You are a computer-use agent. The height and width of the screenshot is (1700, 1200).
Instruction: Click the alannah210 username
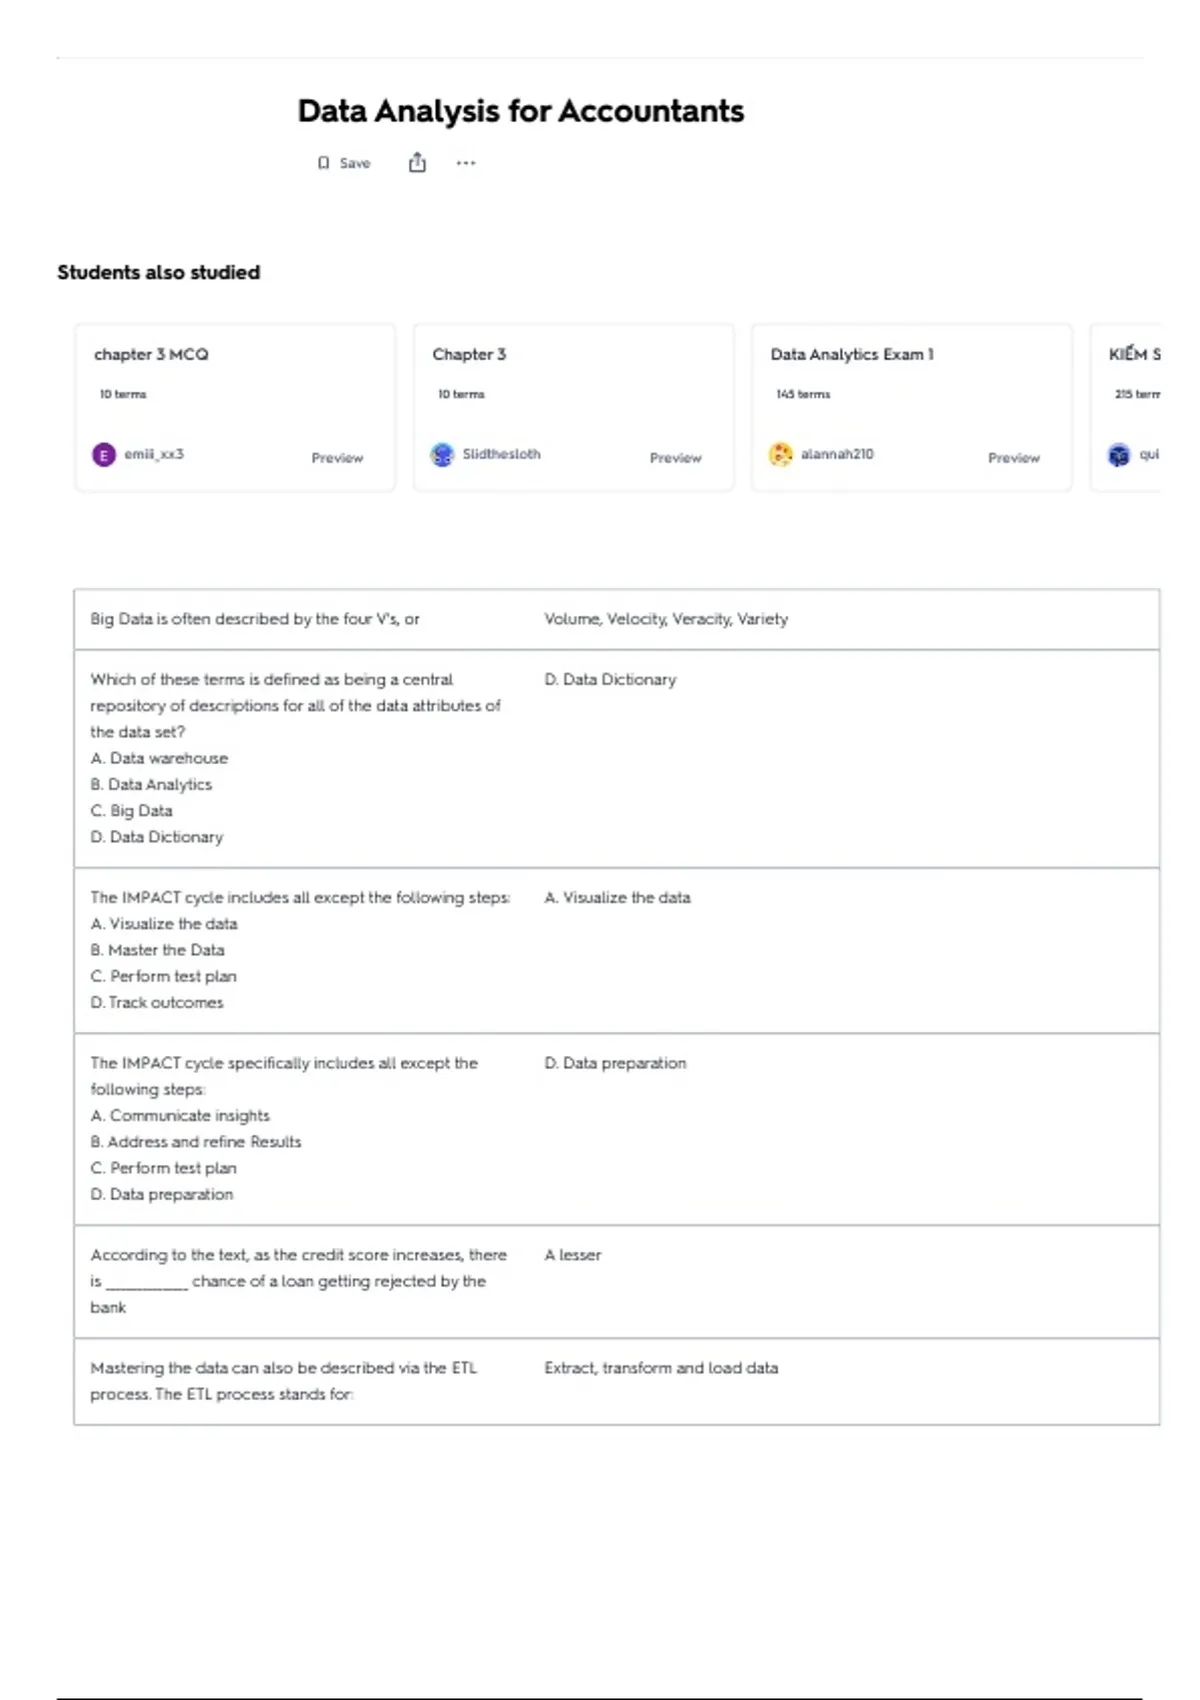click(837, 454)
